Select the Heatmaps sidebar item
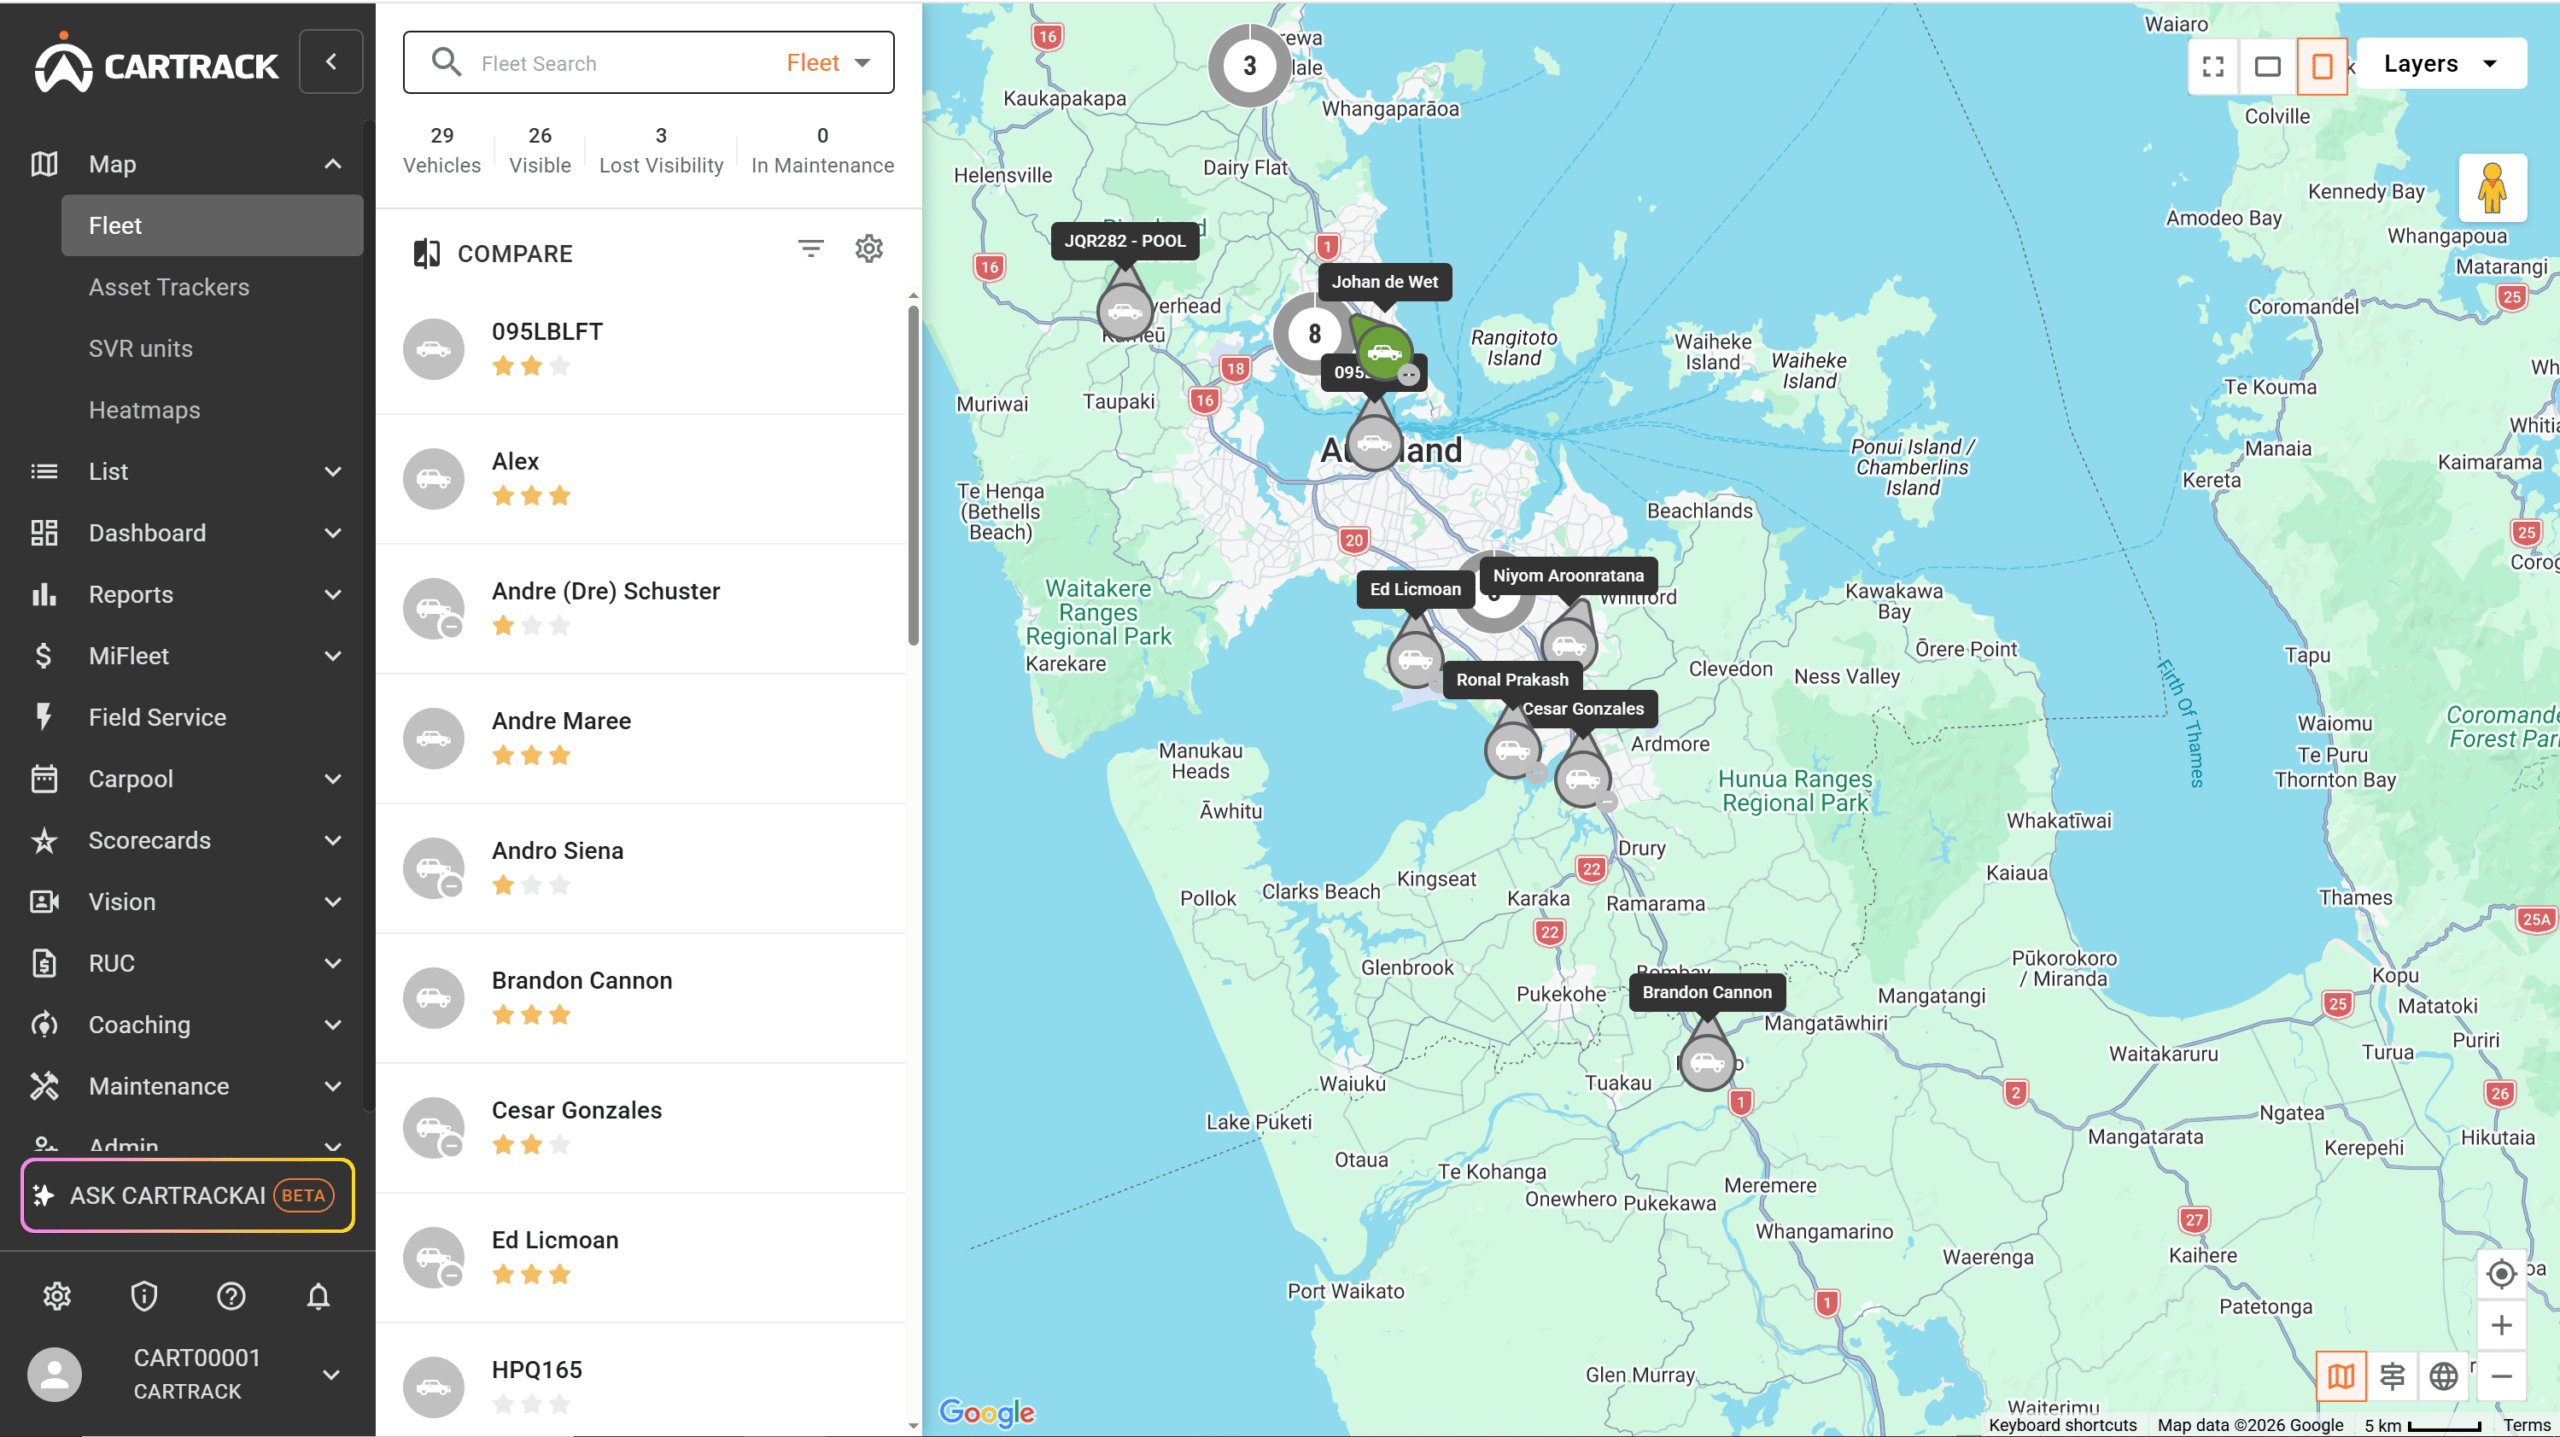This screenshot has width=2560, height=1437. click(144, 409)
